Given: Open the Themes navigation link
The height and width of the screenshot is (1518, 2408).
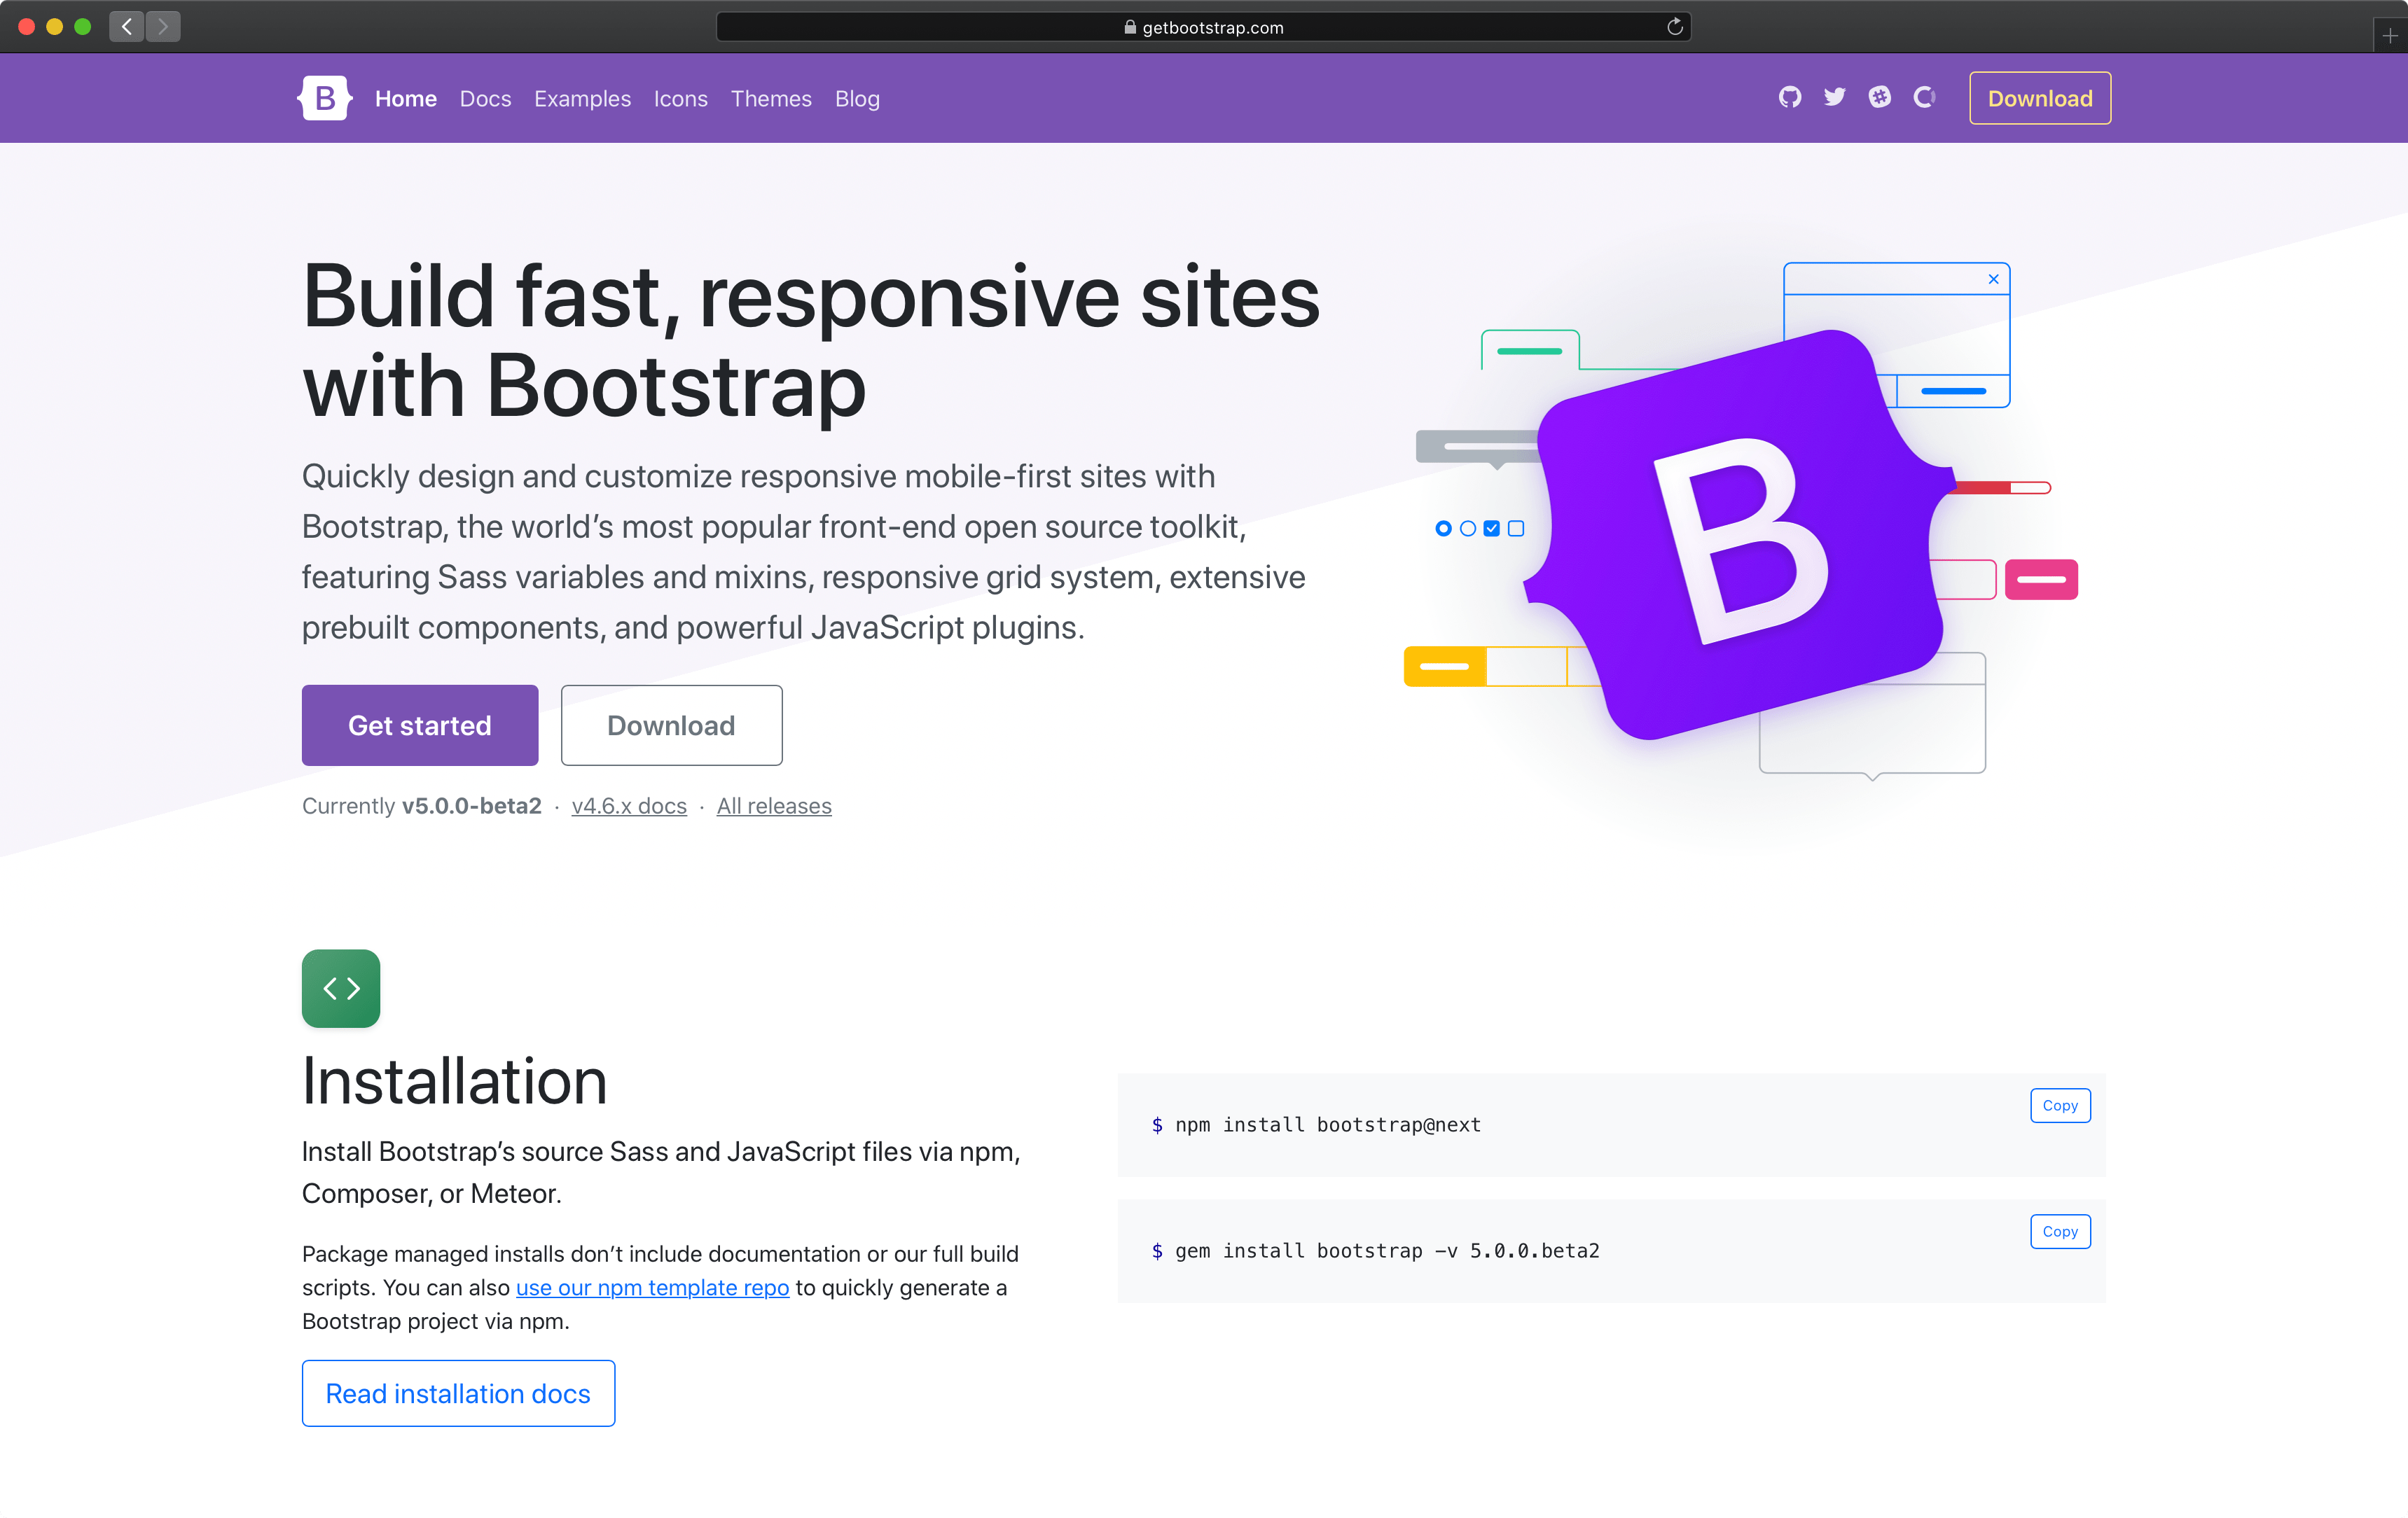Looking at the screenshot, I should click(x=770, y=98).
